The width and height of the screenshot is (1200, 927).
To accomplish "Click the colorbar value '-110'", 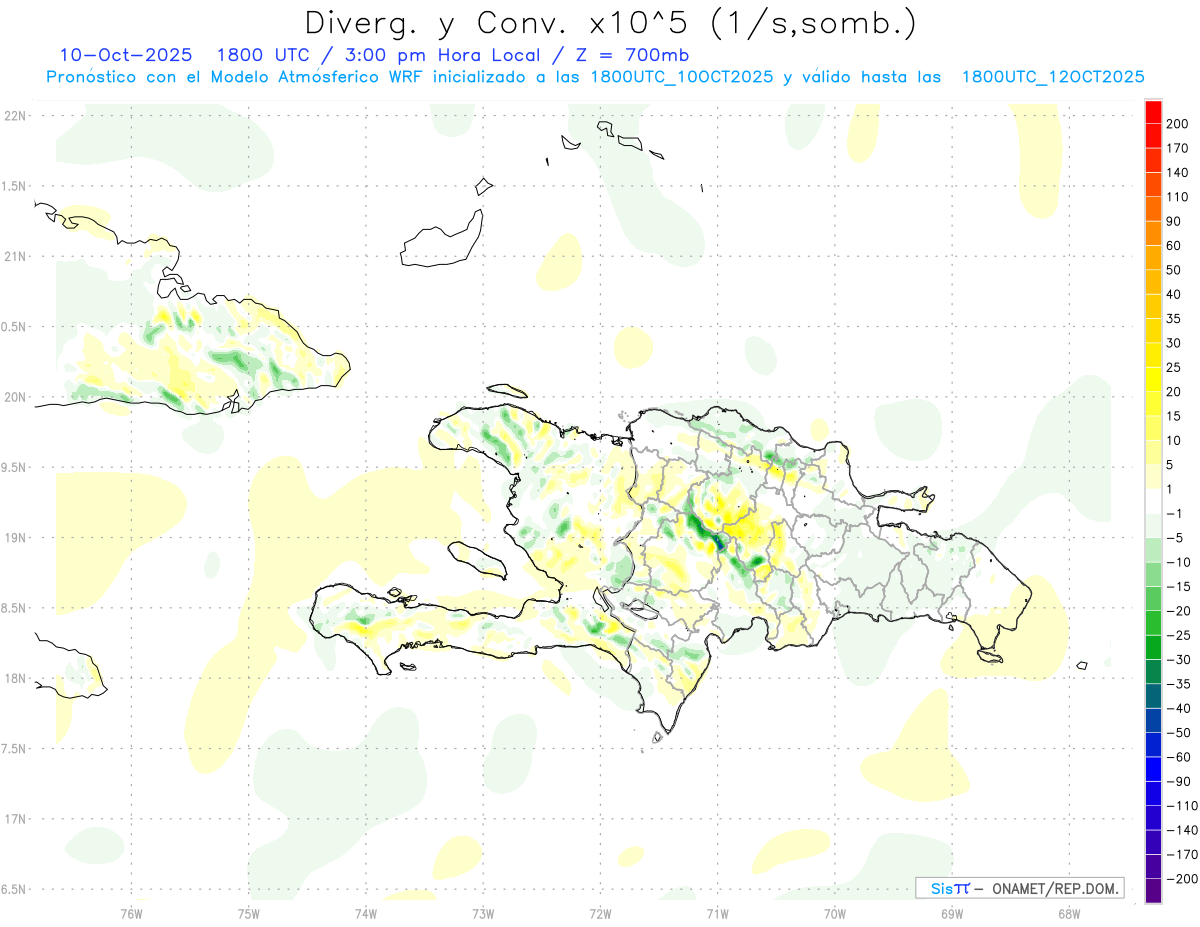I will tap(1183, 805).
